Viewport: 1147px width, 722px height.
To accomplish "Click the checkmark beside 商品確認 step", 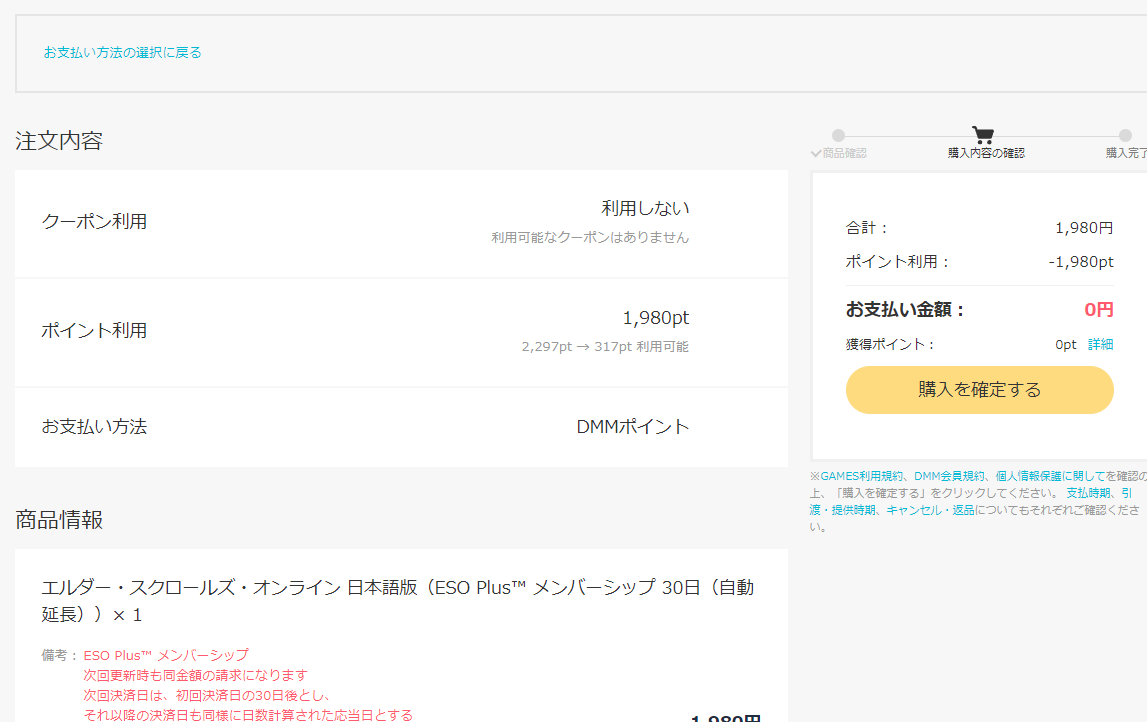I will (816, 154).
